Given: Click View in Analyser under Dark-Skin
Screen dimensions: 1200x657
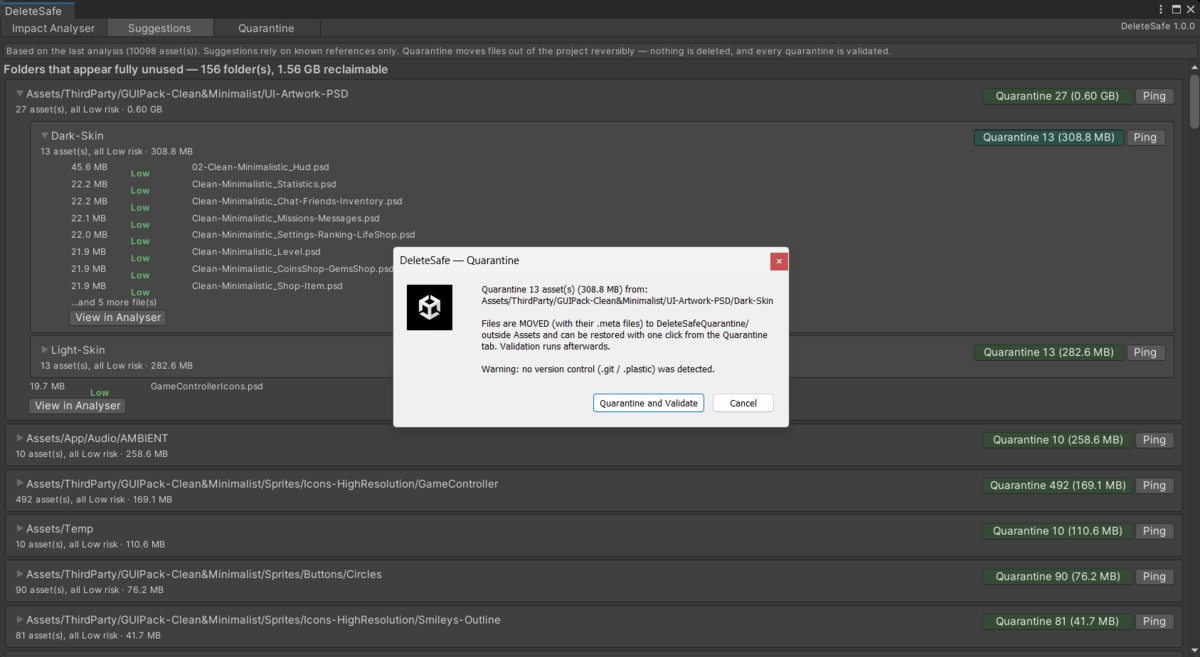Looking at the screenshot, I should tap(118, 317).
